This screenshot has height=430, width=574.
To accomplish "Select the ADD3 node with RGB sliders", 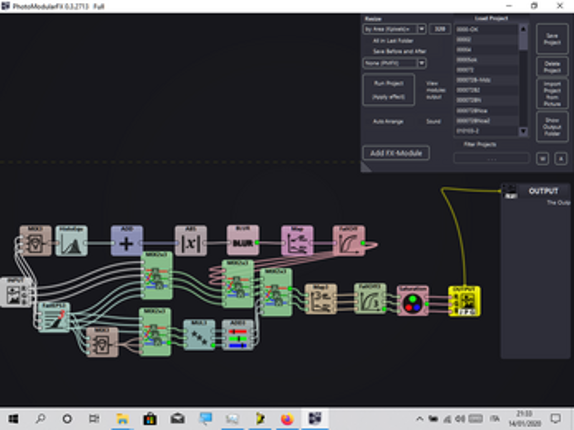I will tap(238, 335).
